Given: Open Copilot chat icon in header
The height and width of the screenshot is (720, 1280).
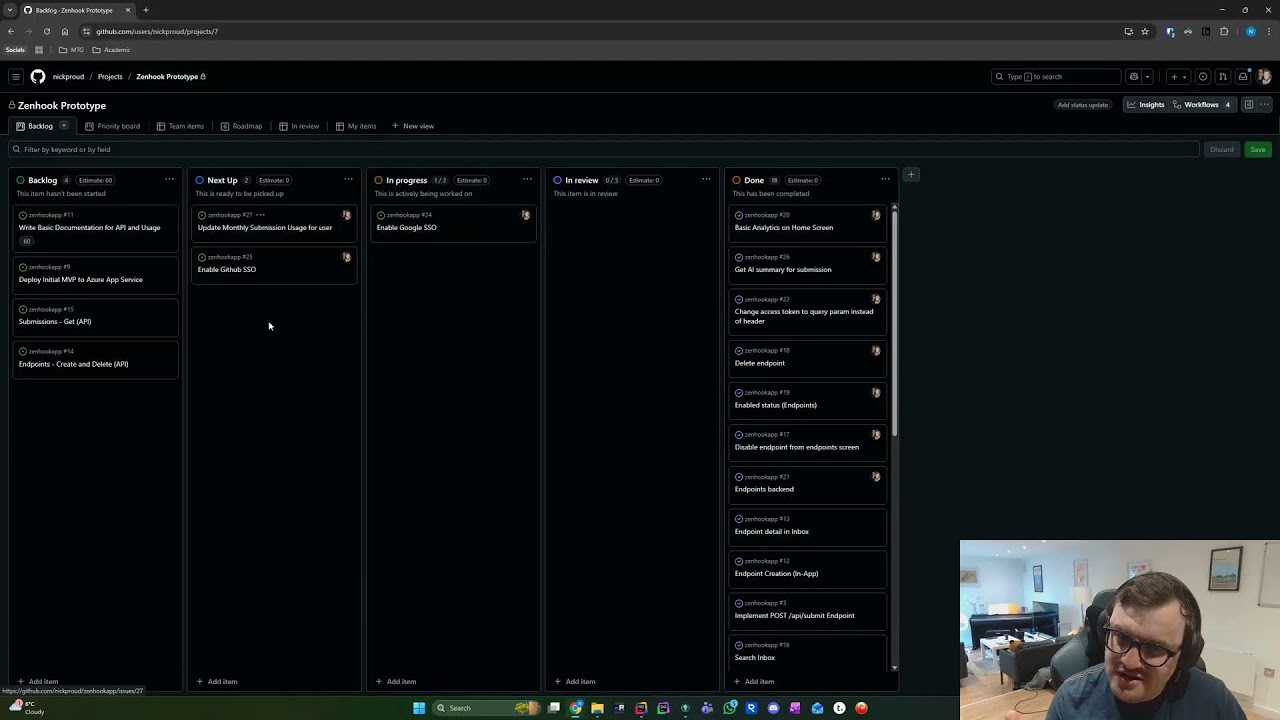Looking at the screenshot, I should [1134, 76].
